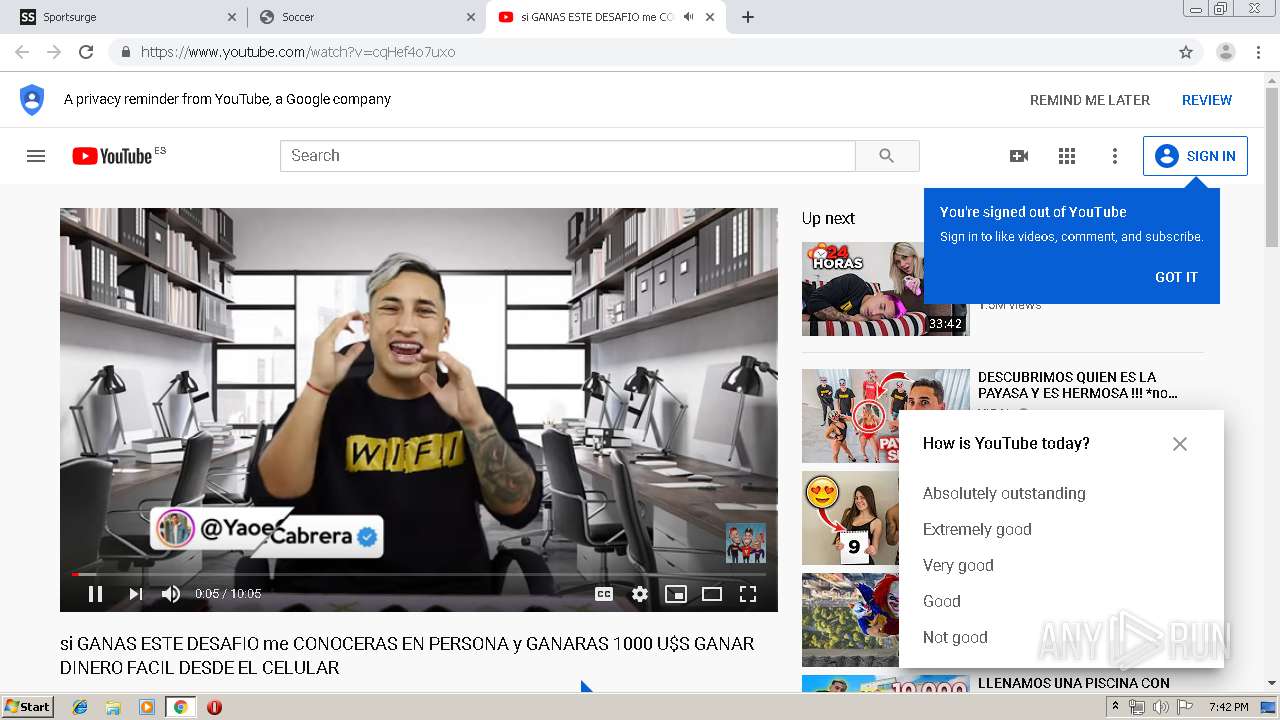Open Chrome profile avatar
This screenshot has height=720, width=1280.
click(1226, 52)
